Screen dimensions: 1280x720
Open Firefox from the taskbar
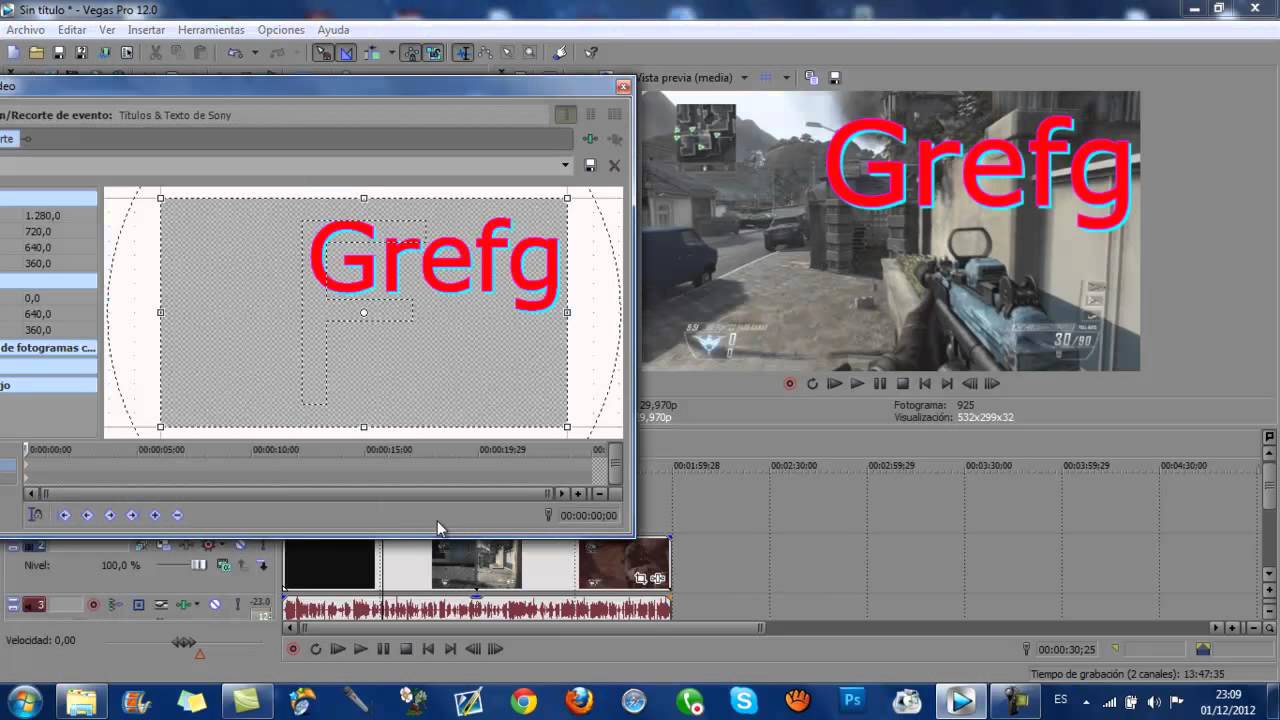pyautogui.click(x=579, y=701)
